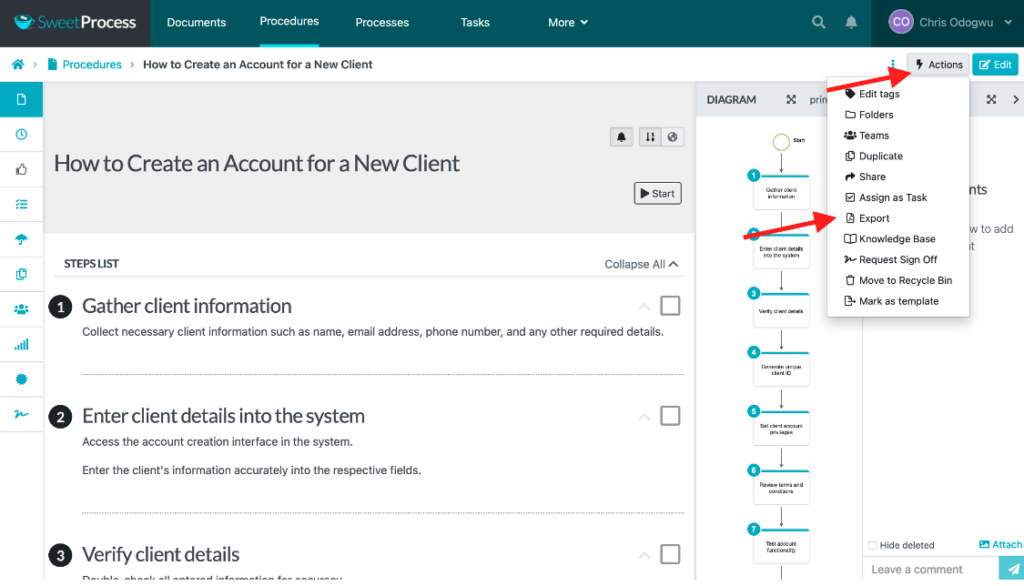Click the thumbs-up approval sidebar icon

point(22,169)
